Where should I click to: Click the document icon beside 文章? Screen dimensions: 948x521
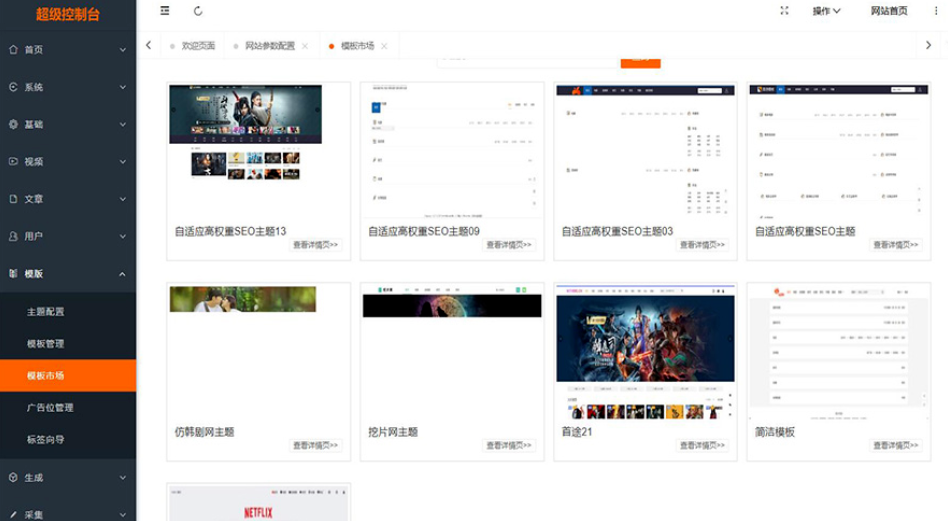point(13,199)
